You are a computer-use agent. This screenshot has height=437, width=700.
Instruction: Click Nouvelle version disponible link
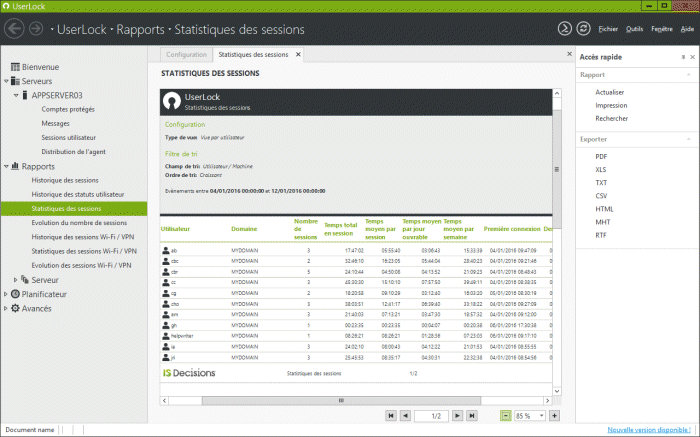[649, 430]
